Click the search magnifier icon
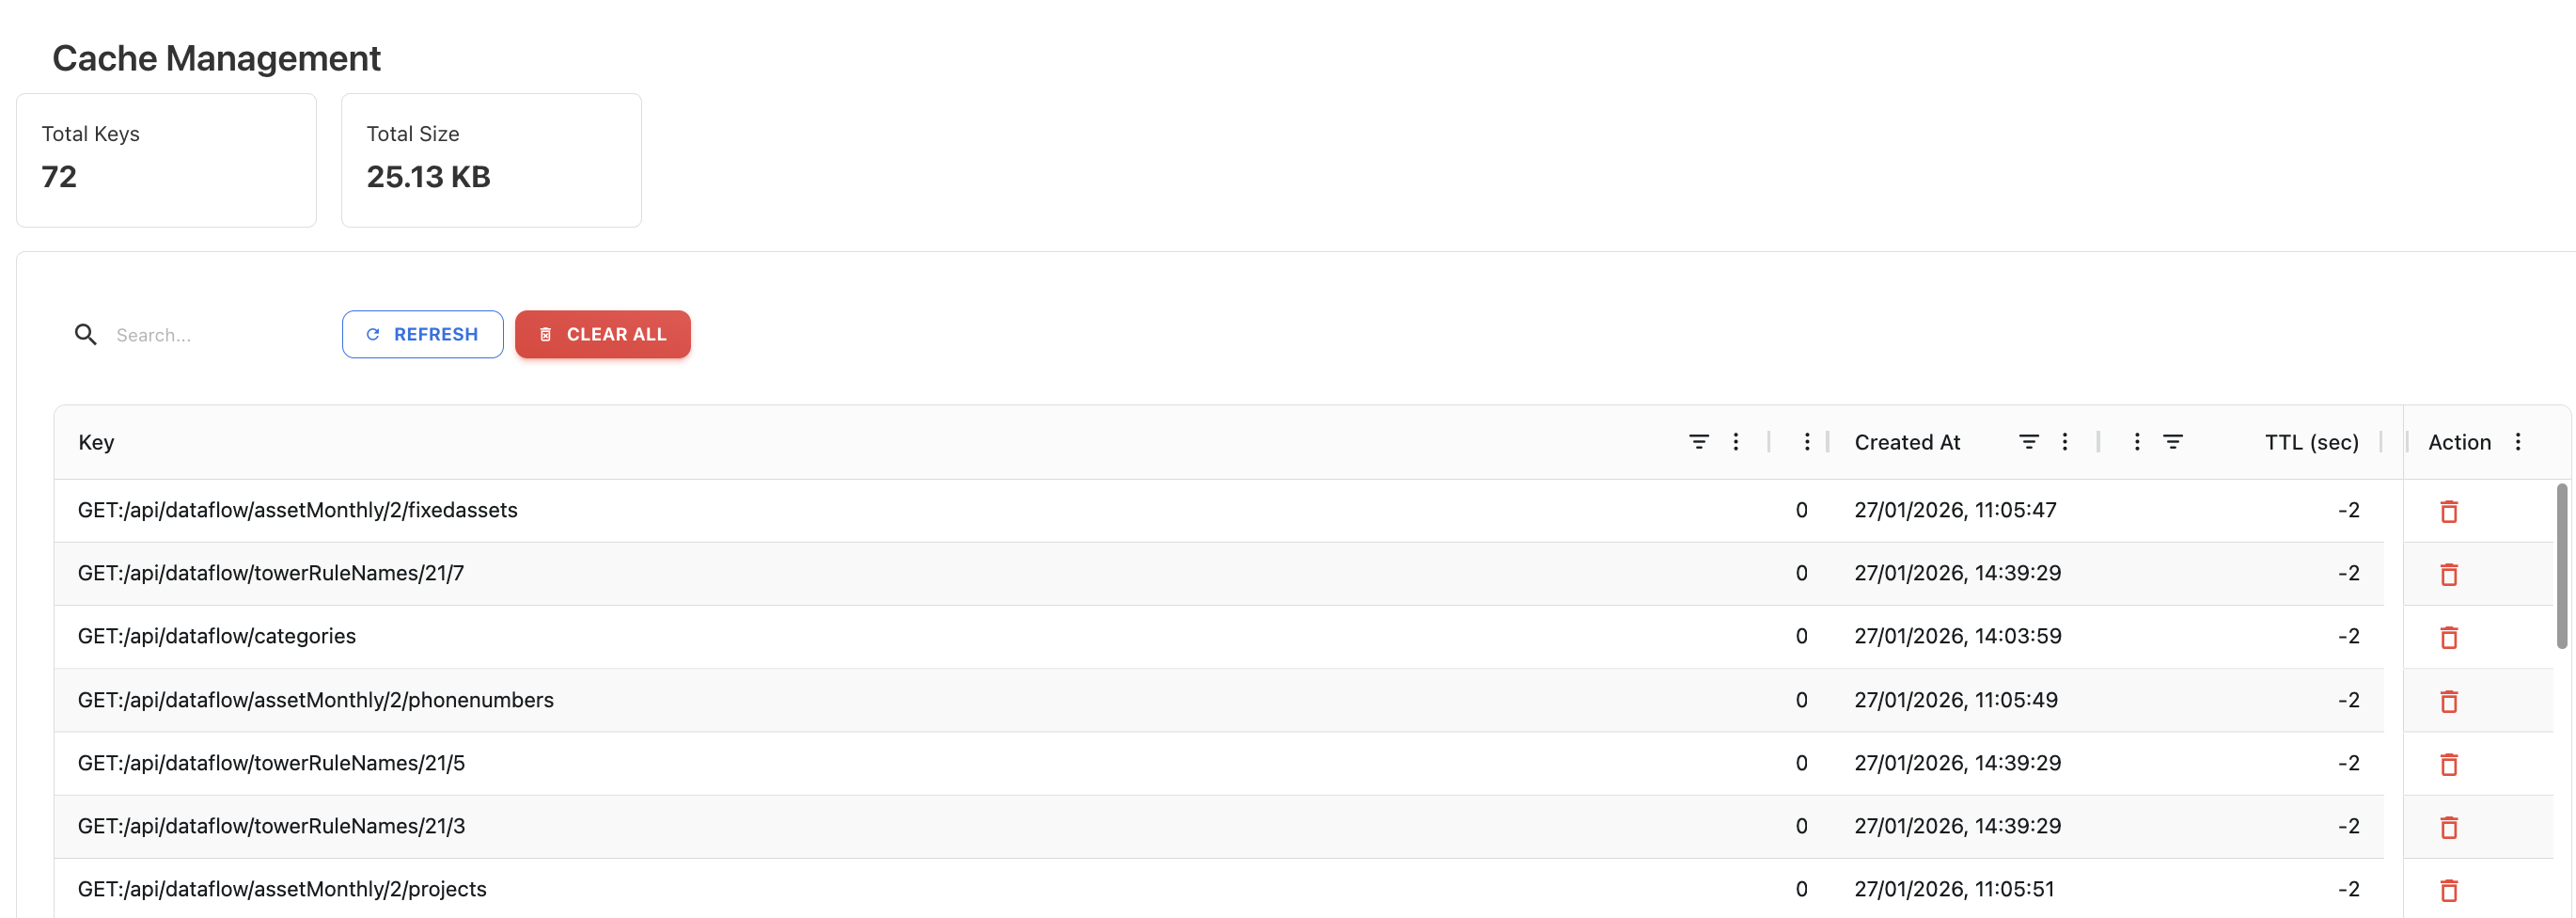This screenshot has height=918, width=2576. [x=86, y=335]
